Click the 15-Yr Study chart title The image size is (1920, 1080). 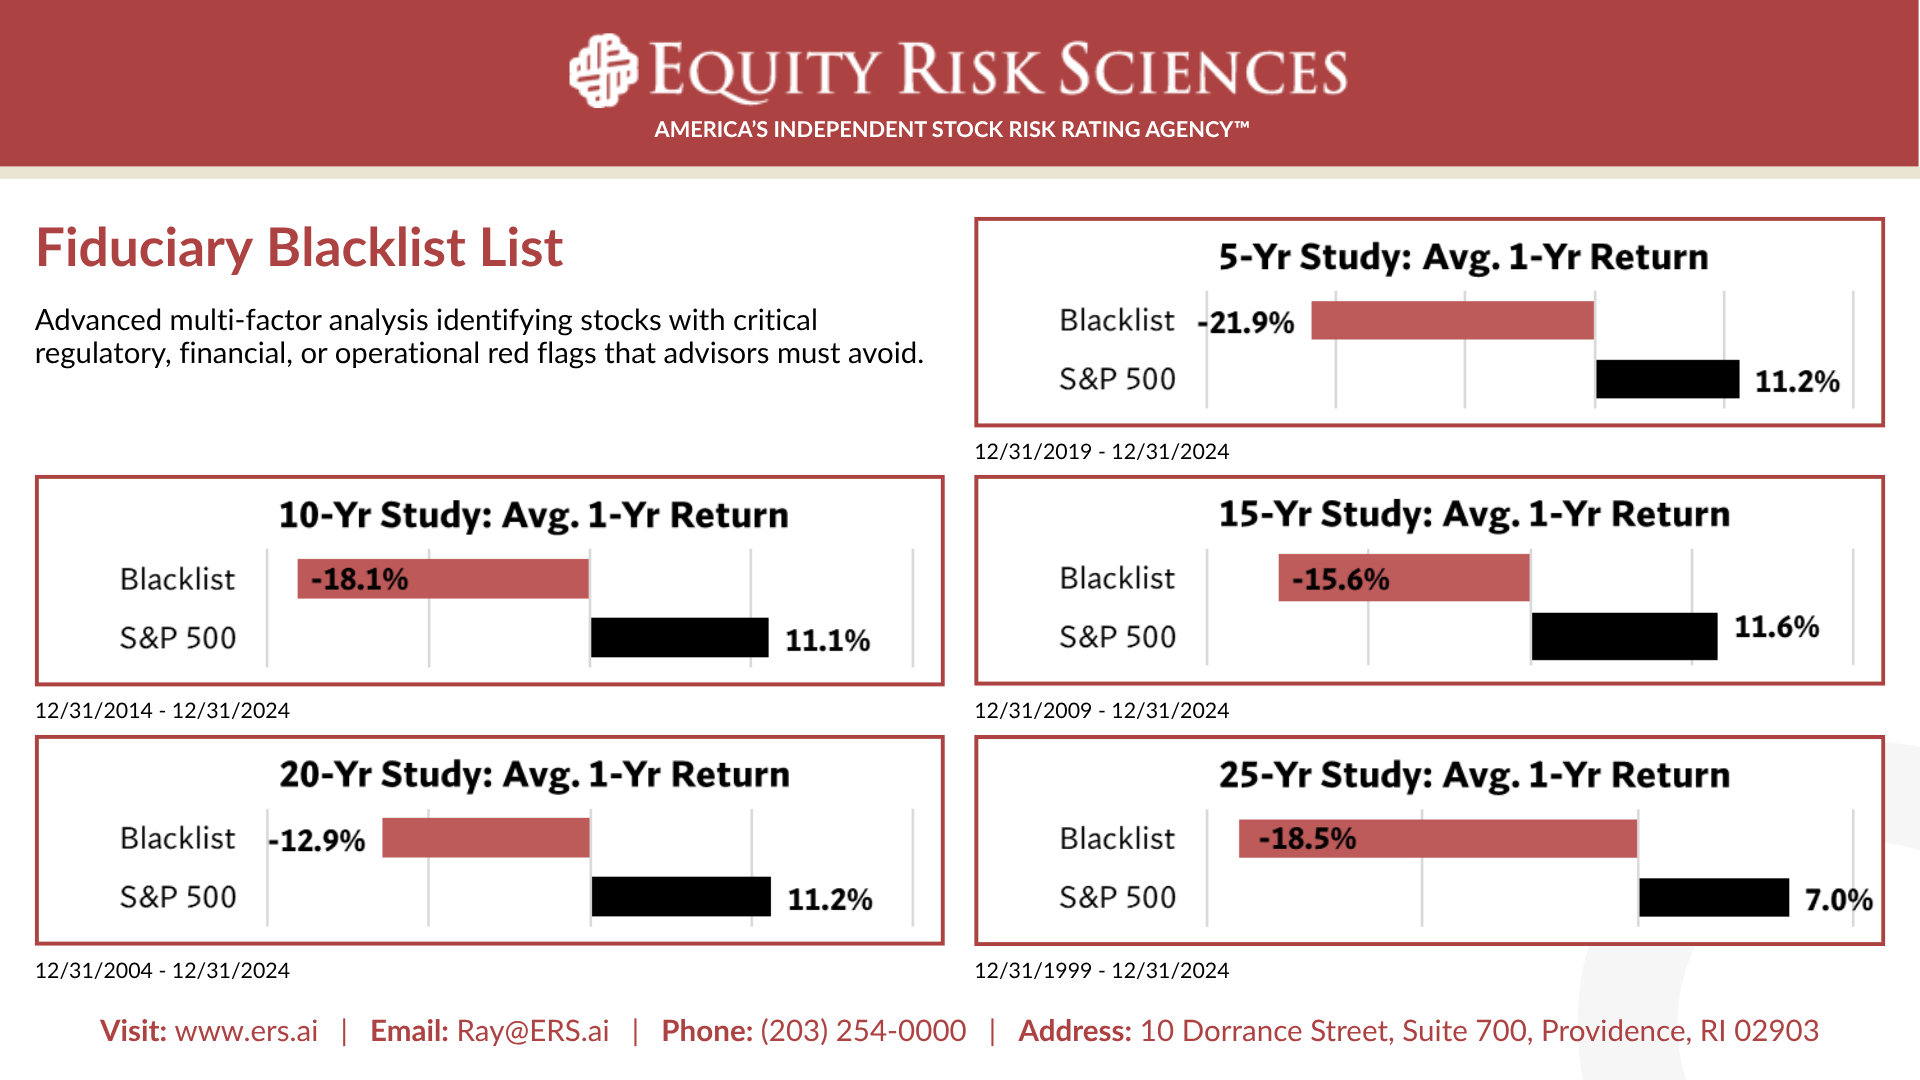point(1473,514)
